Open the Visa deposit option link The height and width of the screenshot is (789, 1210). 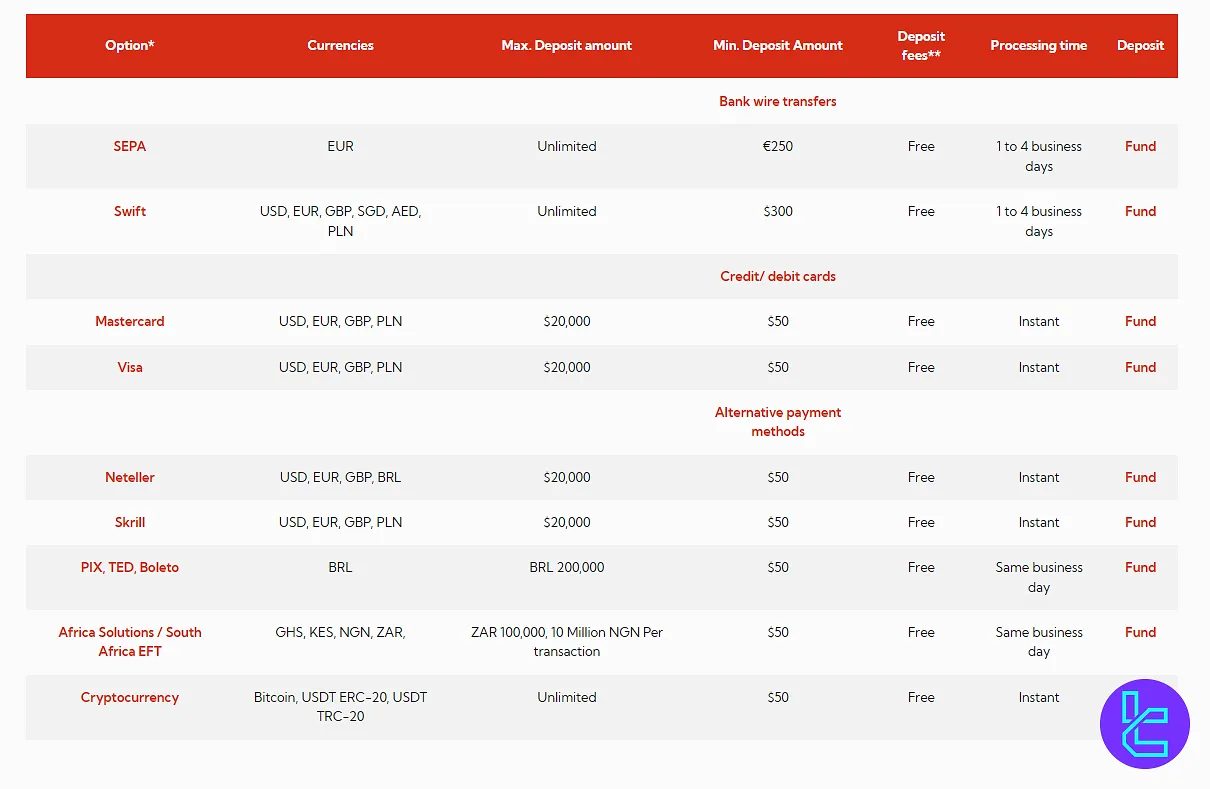click(x=130, y=367)
